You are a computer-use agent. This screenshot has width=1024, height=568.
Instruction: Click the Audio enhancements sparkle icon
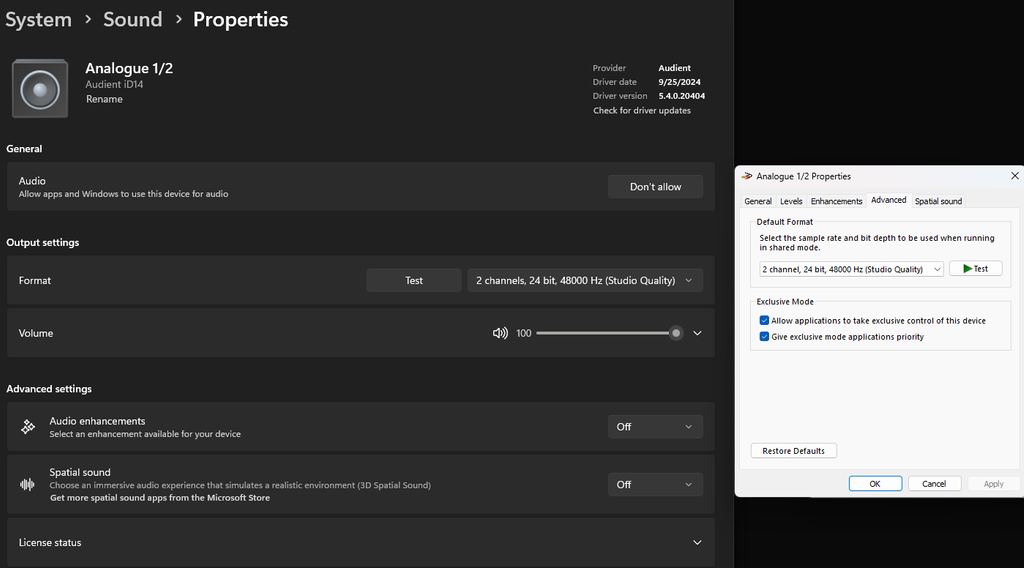(28, 427)
